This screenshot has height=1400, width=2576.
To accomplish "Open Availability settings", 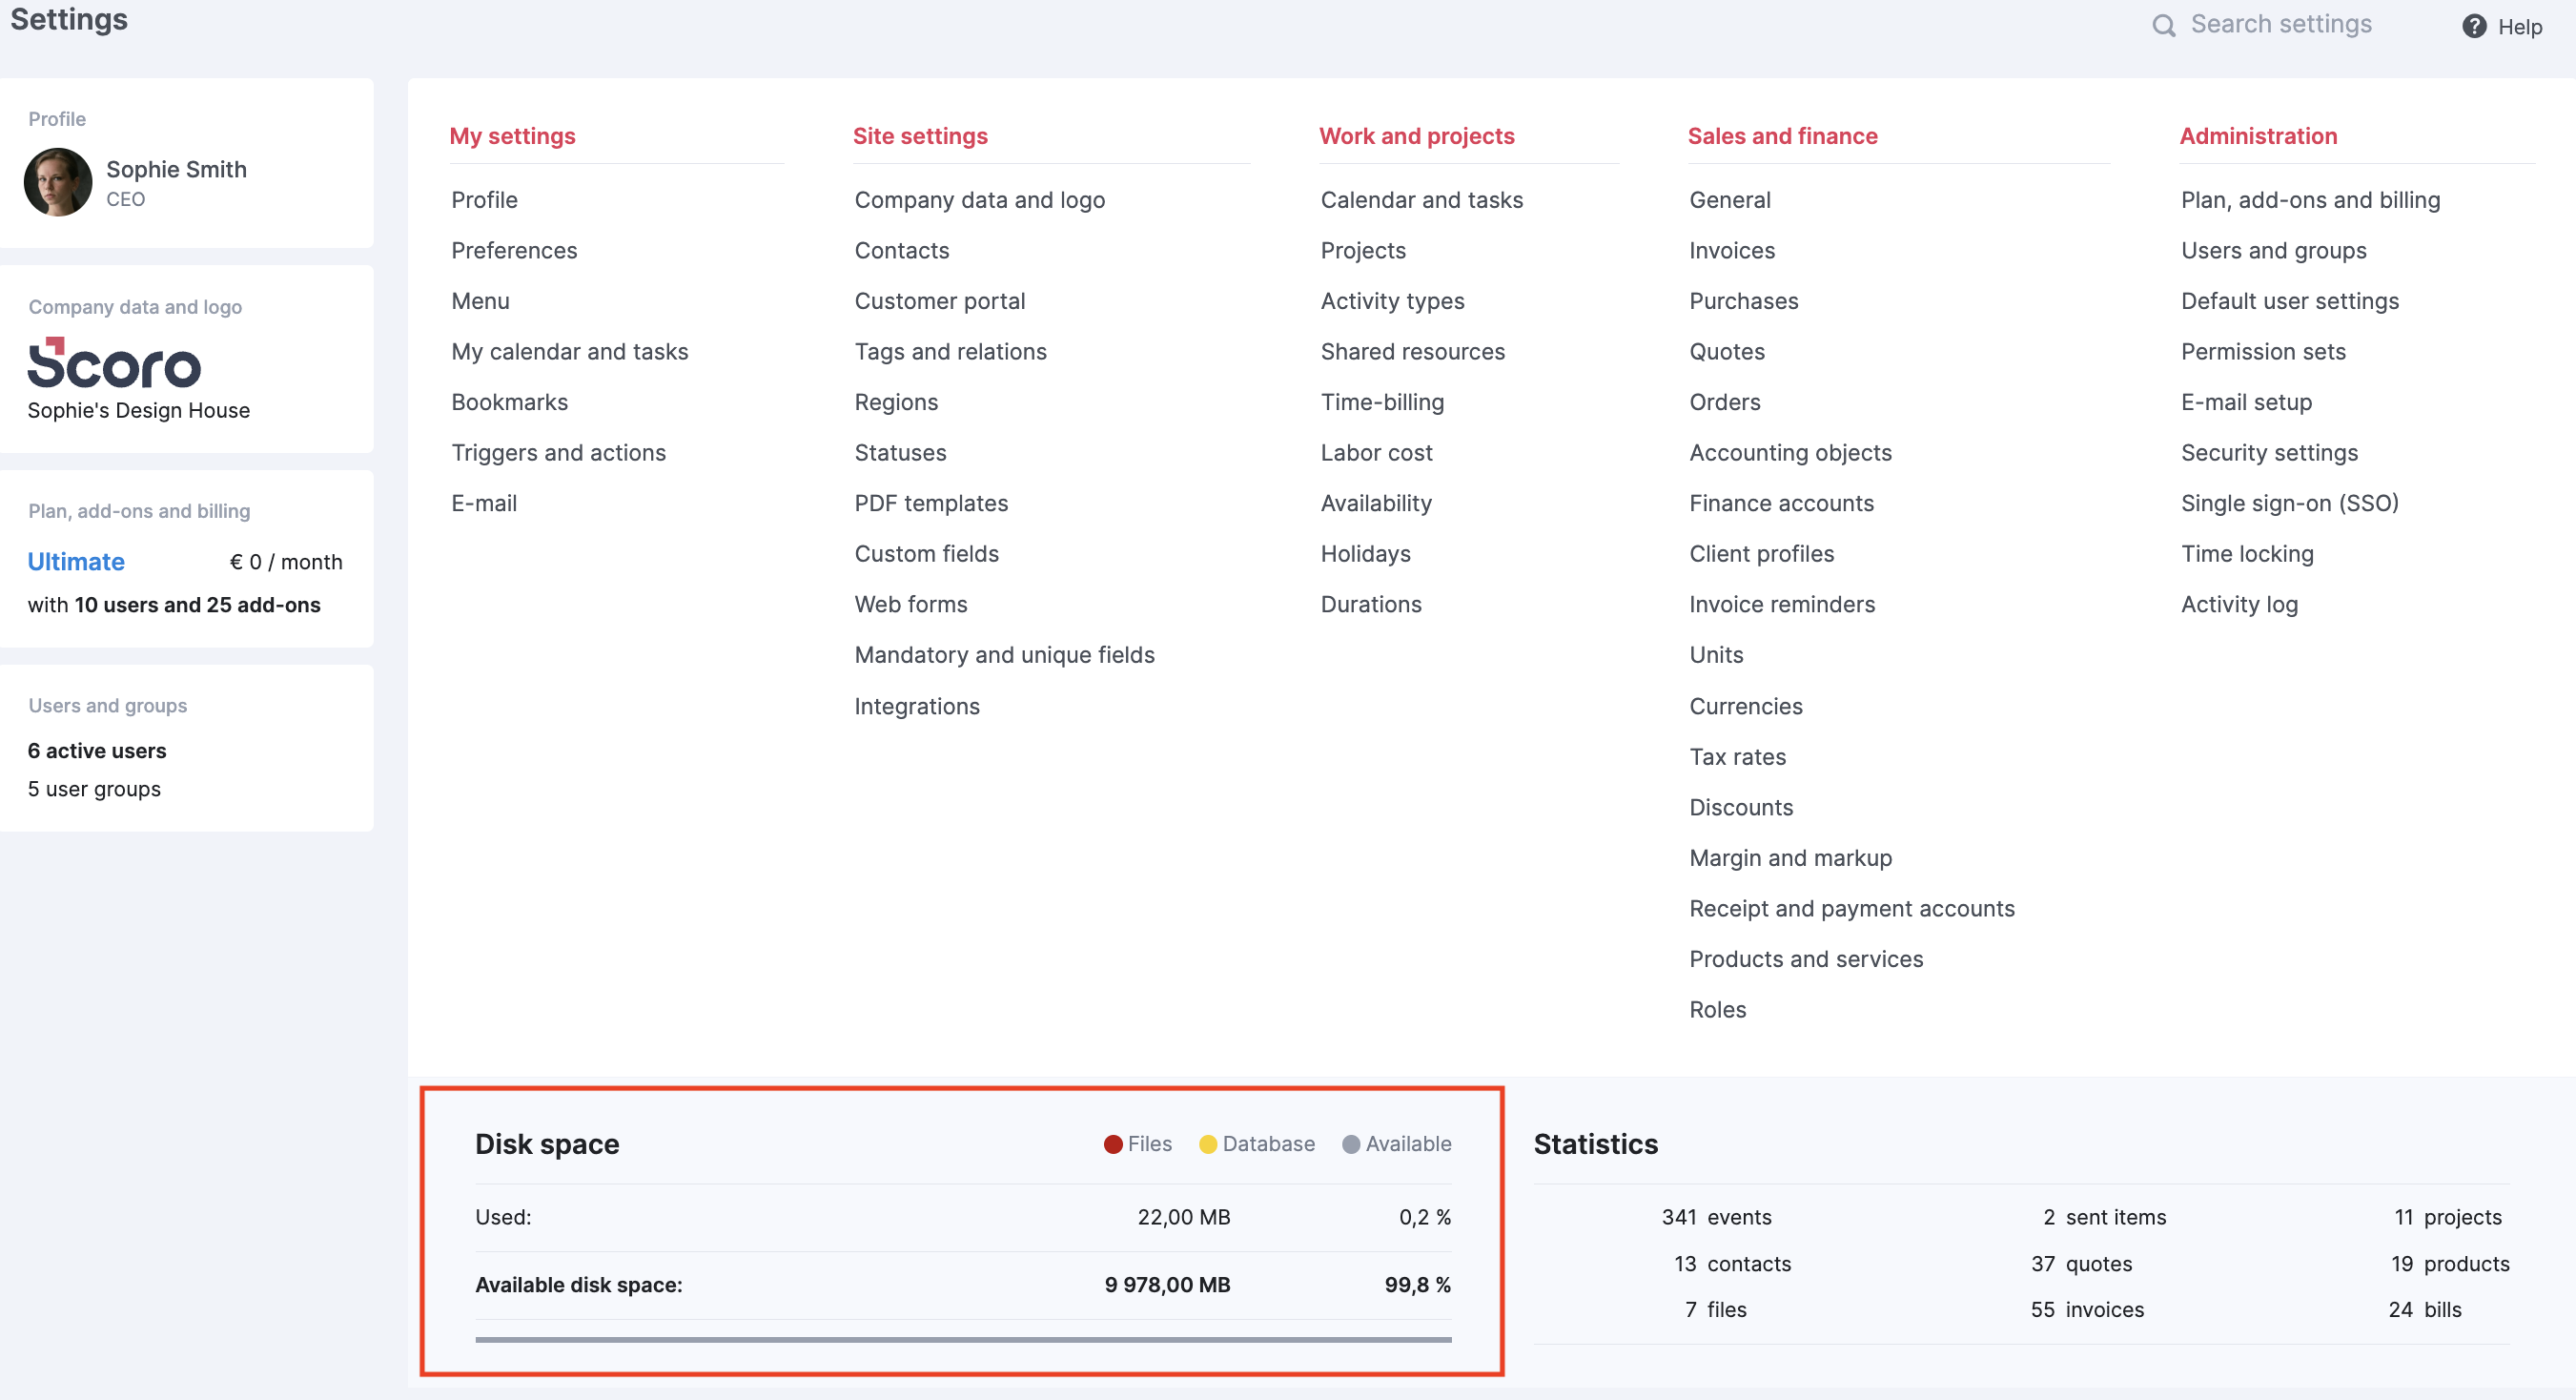I will point(1376,503).
